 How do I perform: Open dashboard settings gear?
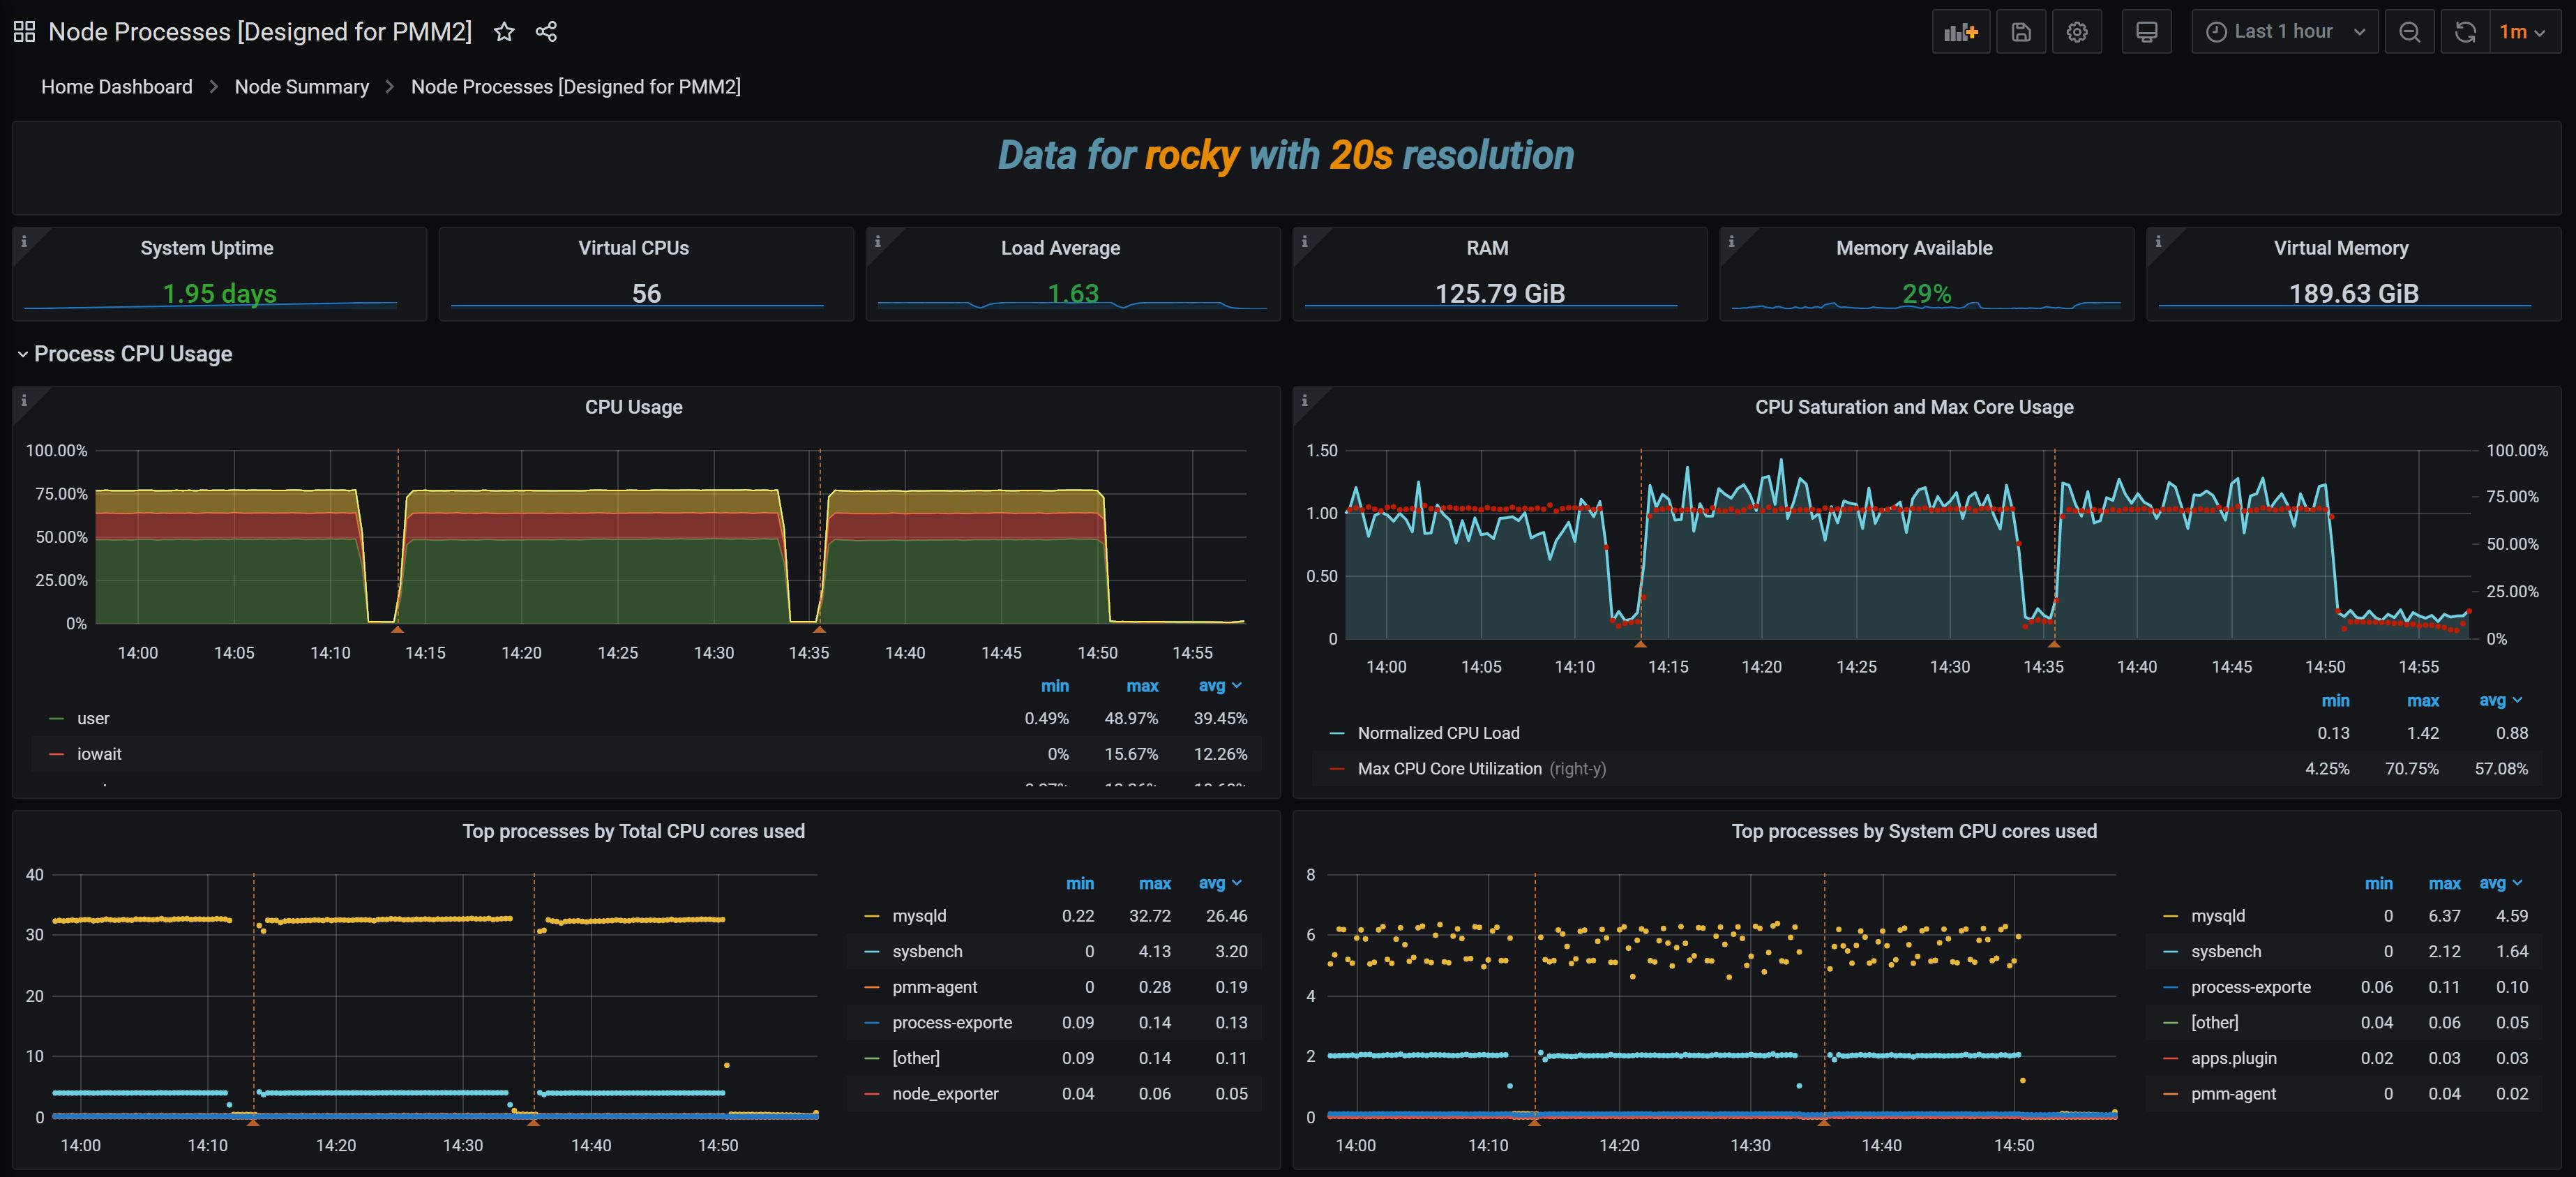click(2077, 32)
